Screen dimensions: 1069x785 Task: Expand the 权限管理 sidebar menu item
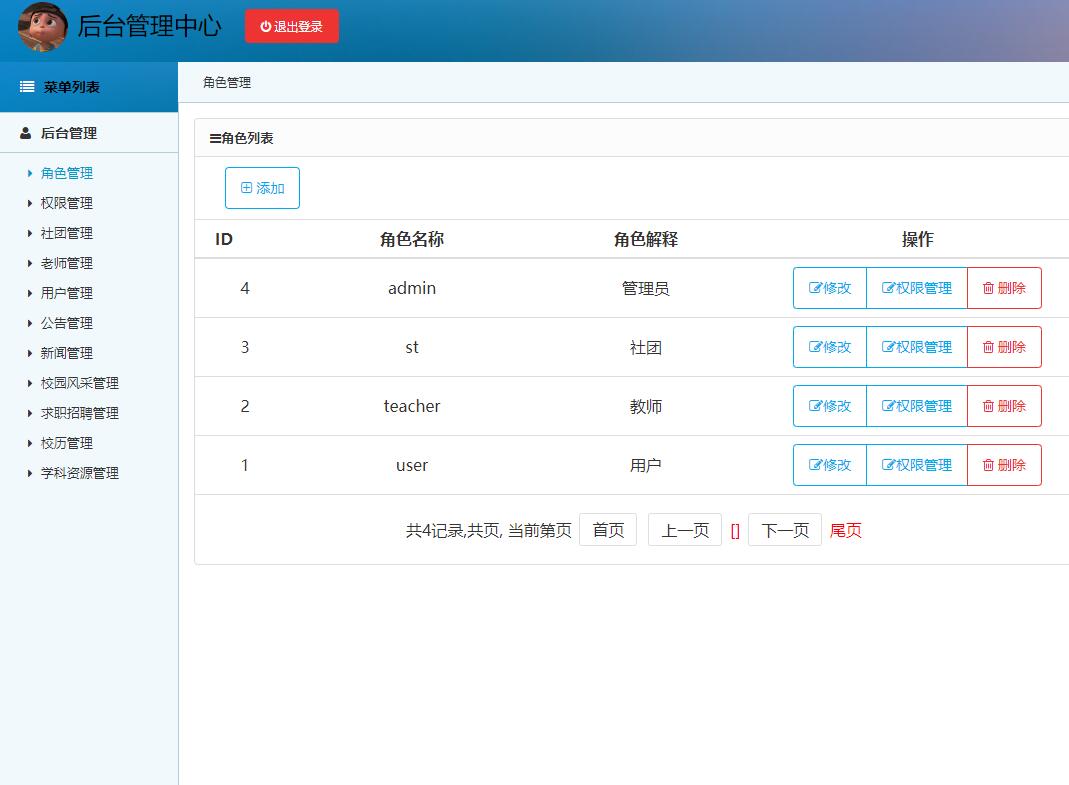pyautogui.click(x=67, y=203)
